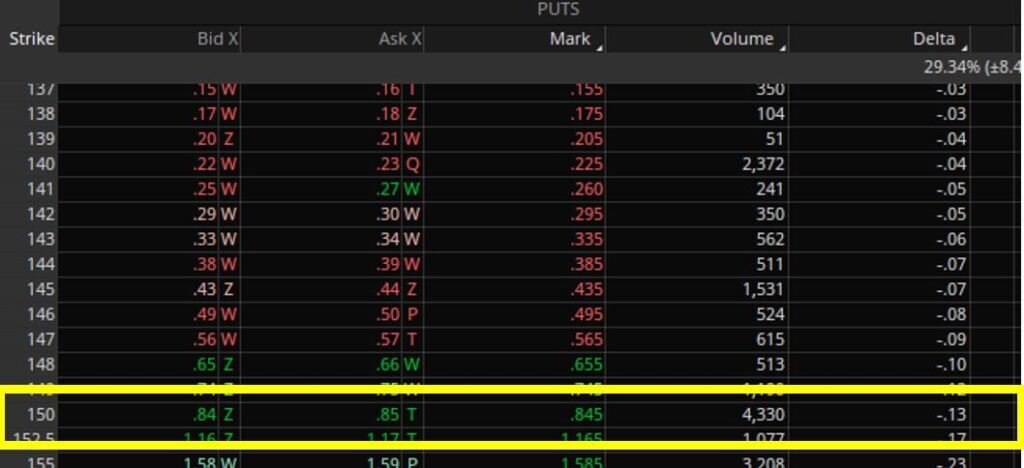Click the .57 ask at 147 strike
Viewport: 1024px width, 468px height.
pyautogui.click(x=387, y=339)
